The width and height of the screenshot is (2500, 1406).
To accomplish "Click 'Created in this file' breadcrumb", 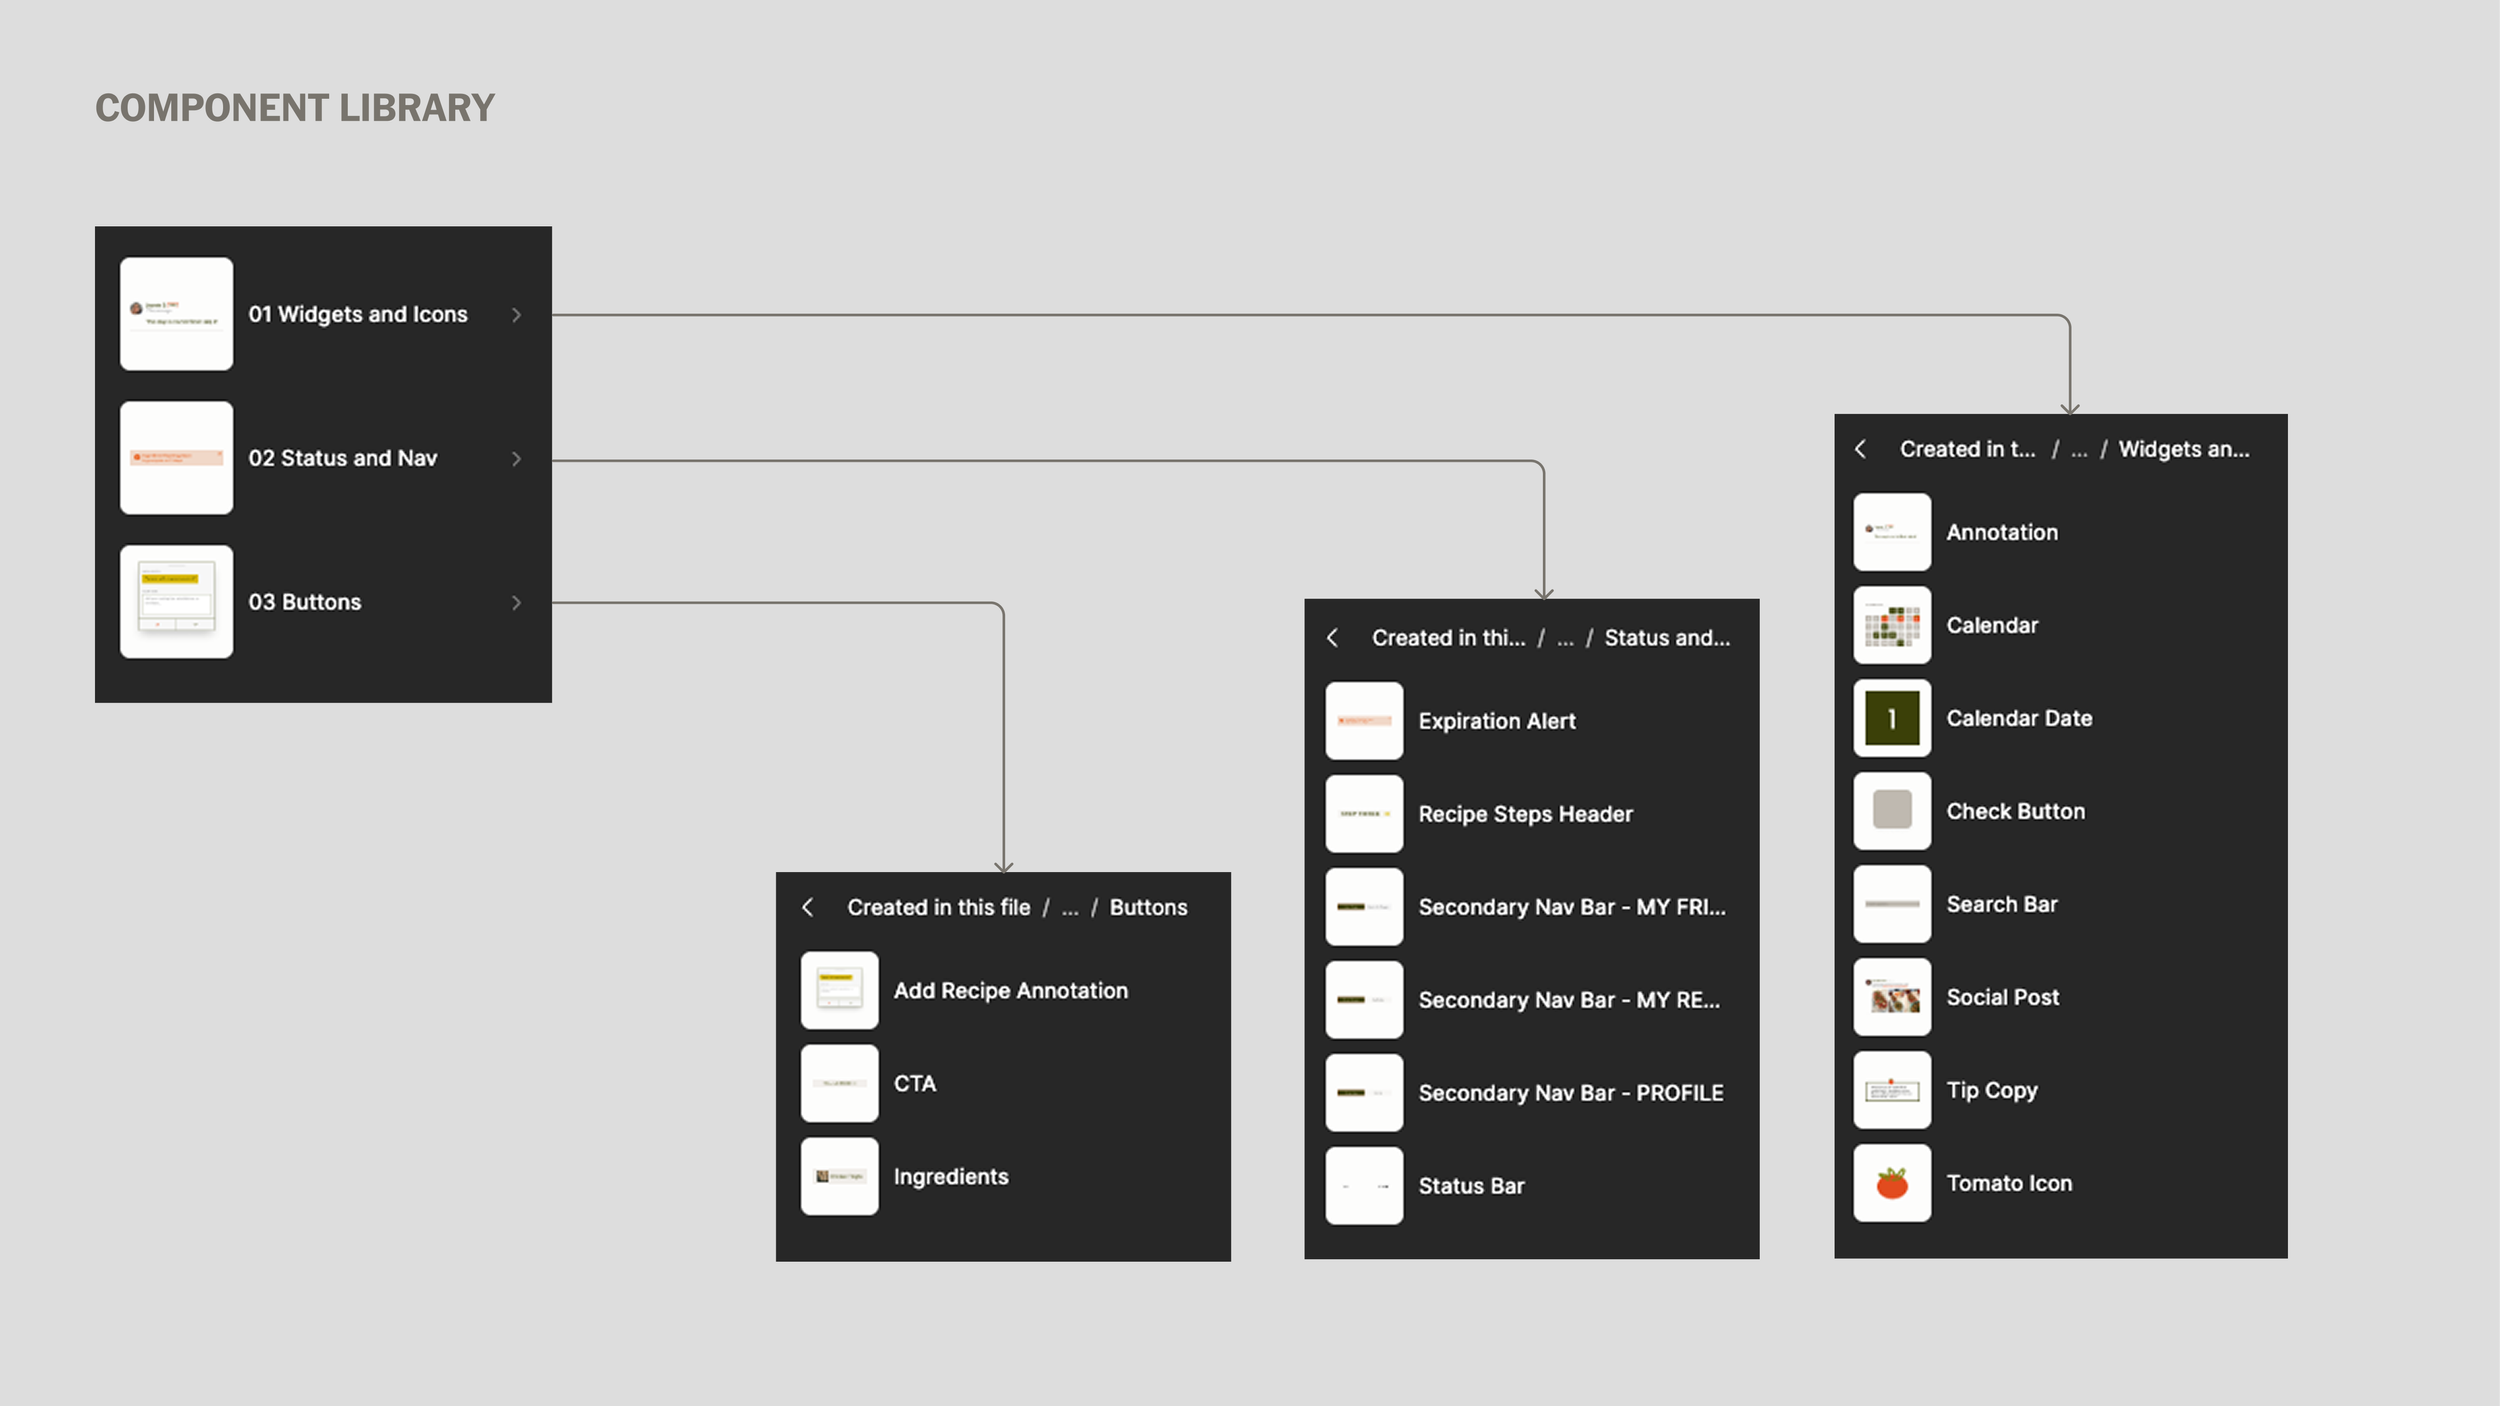I will [938, 907].
